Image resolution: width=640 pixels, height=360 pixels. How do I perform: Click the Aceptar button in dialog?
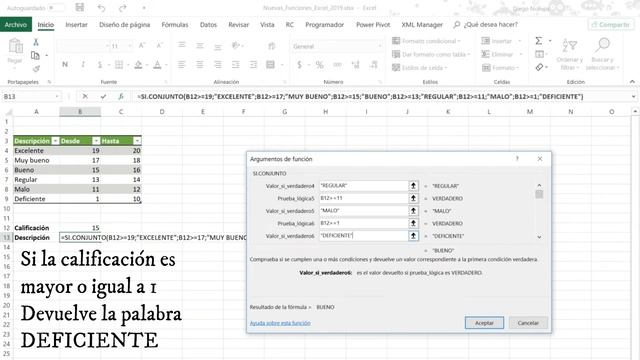click(x=484, y=323)
